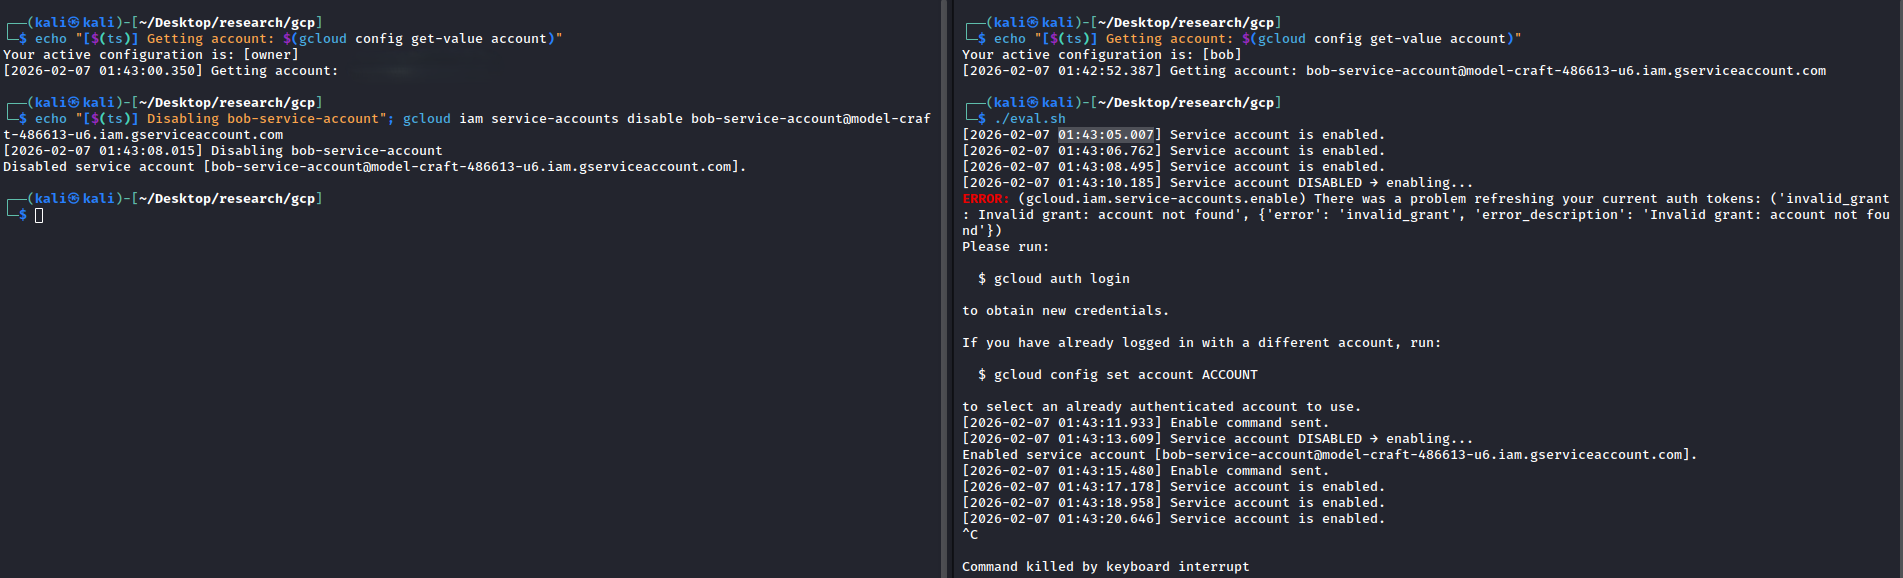Click the divider between the two terminal panes

945,289
